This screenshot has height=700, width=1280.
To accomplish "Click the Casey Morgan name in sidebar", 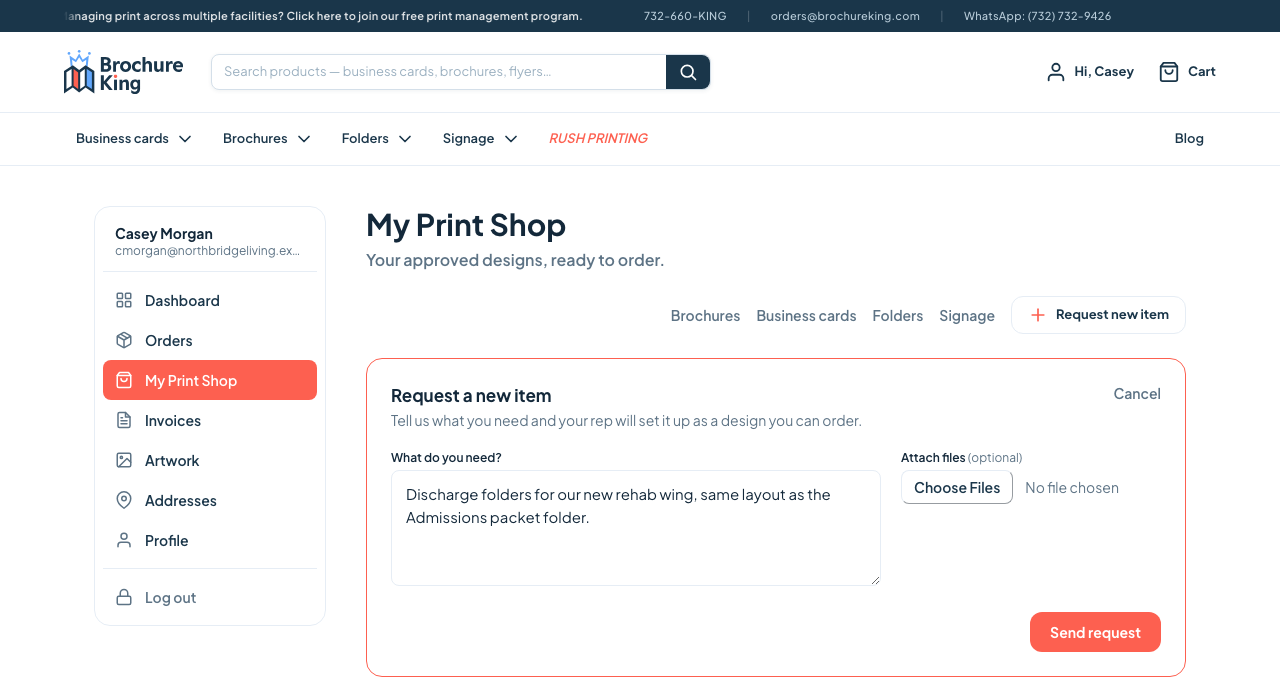I will pos(164,233).
